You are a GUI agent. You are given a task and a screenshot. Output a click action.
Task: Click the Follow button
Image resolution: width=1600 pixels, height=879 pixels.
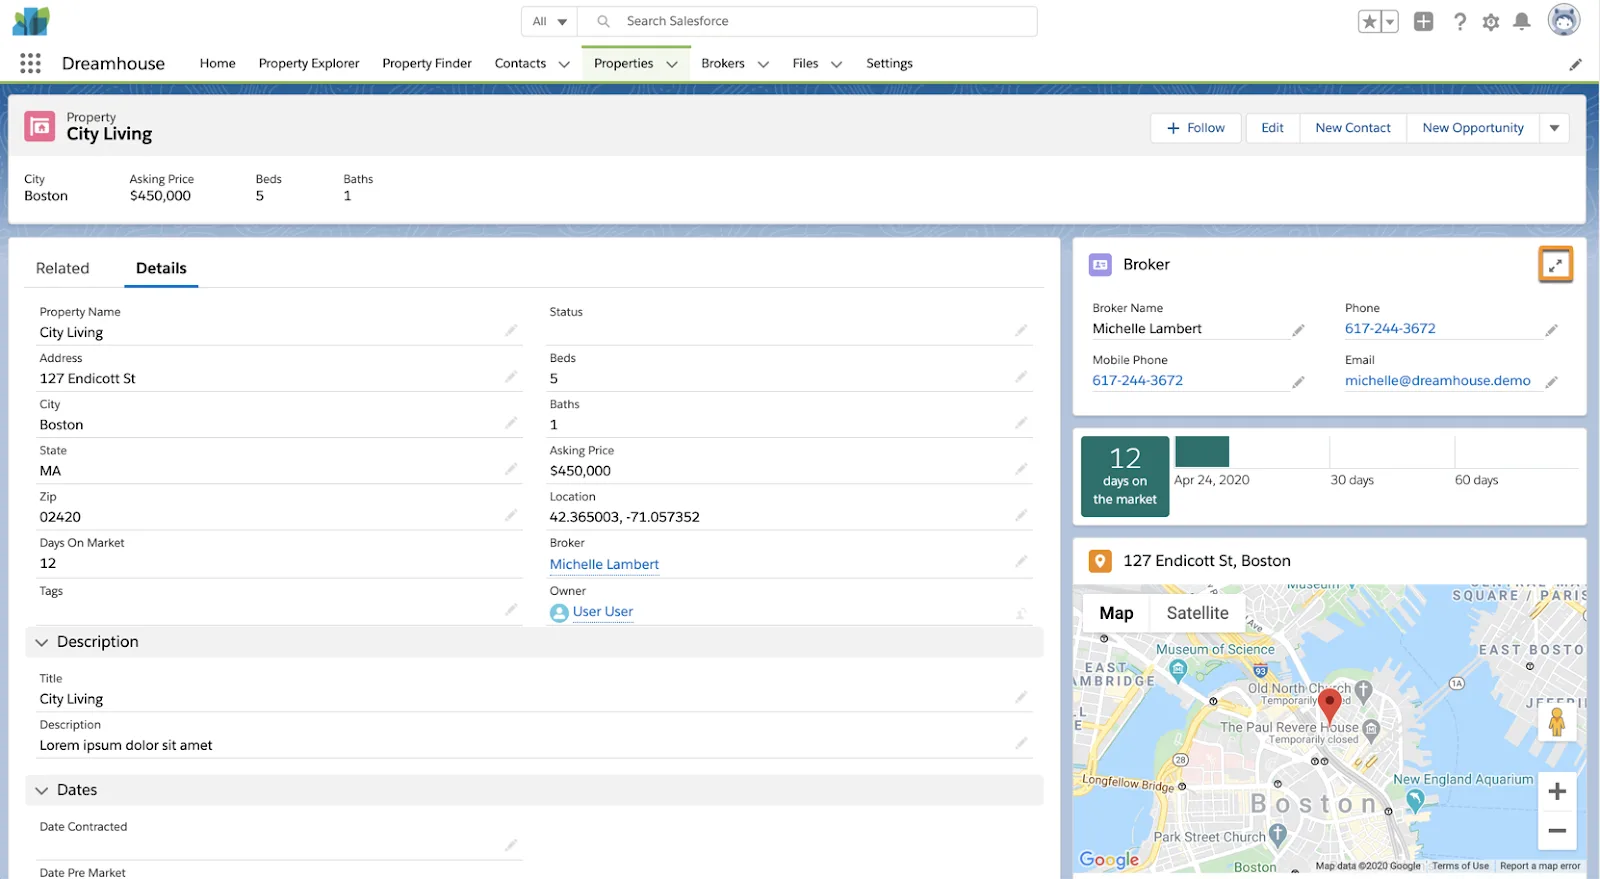1196,128
